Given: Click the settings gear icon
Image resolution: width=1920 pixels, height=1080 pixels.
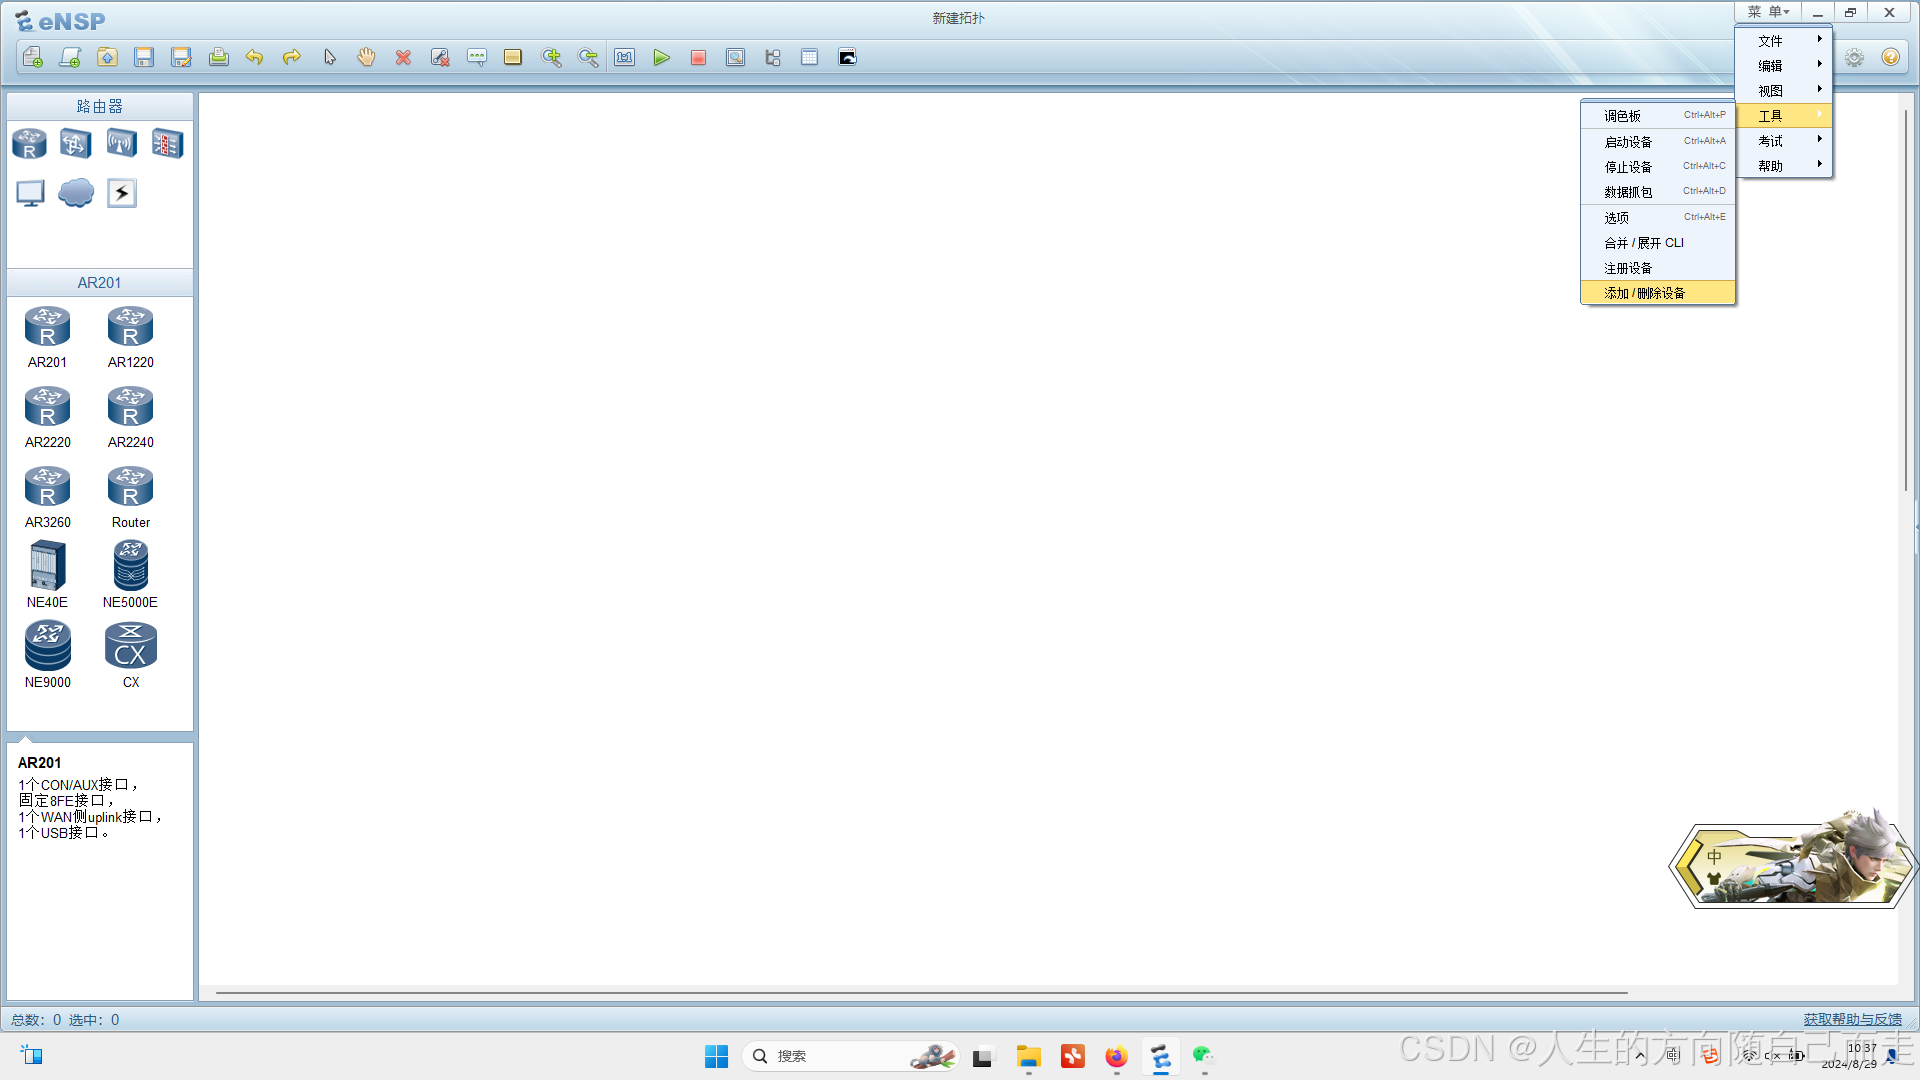Looking at the screenshot, I should 1854,58.
